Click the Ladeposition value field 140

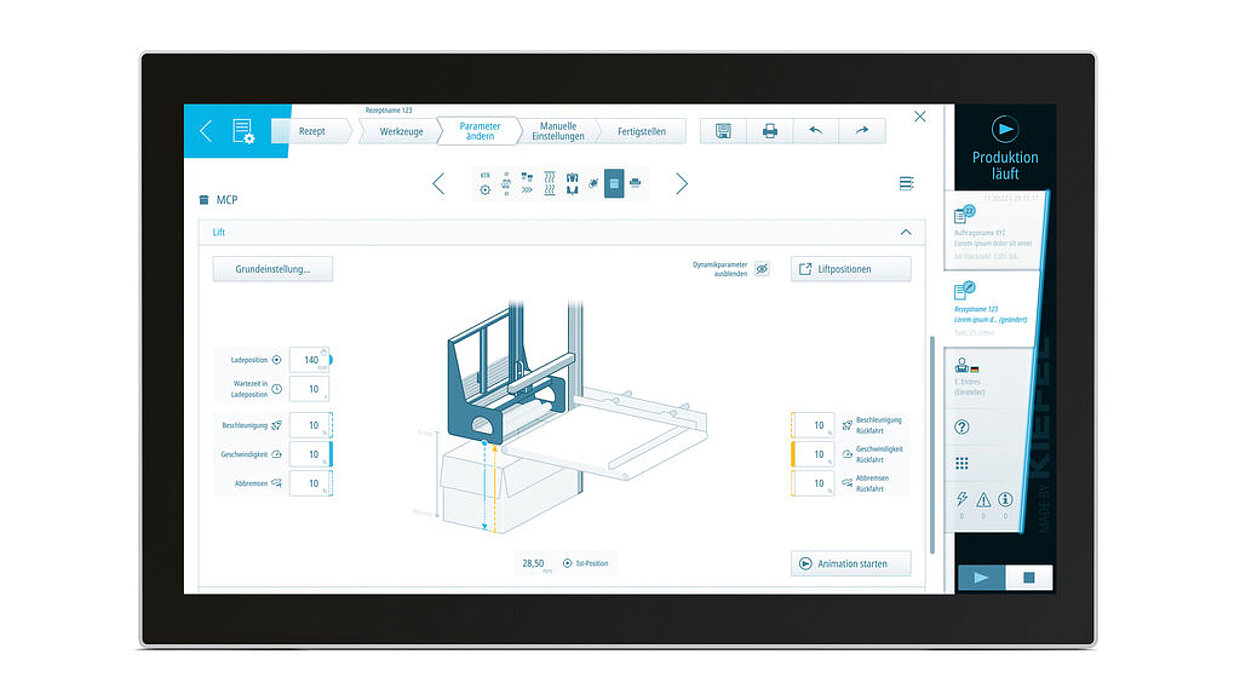[x=310, y=360]
